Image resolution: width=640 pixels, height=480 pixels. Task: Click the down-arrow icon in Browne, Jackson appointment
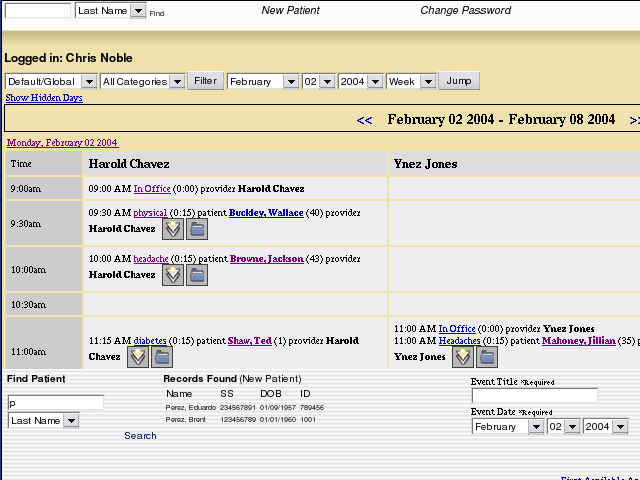tap(173, 275)
